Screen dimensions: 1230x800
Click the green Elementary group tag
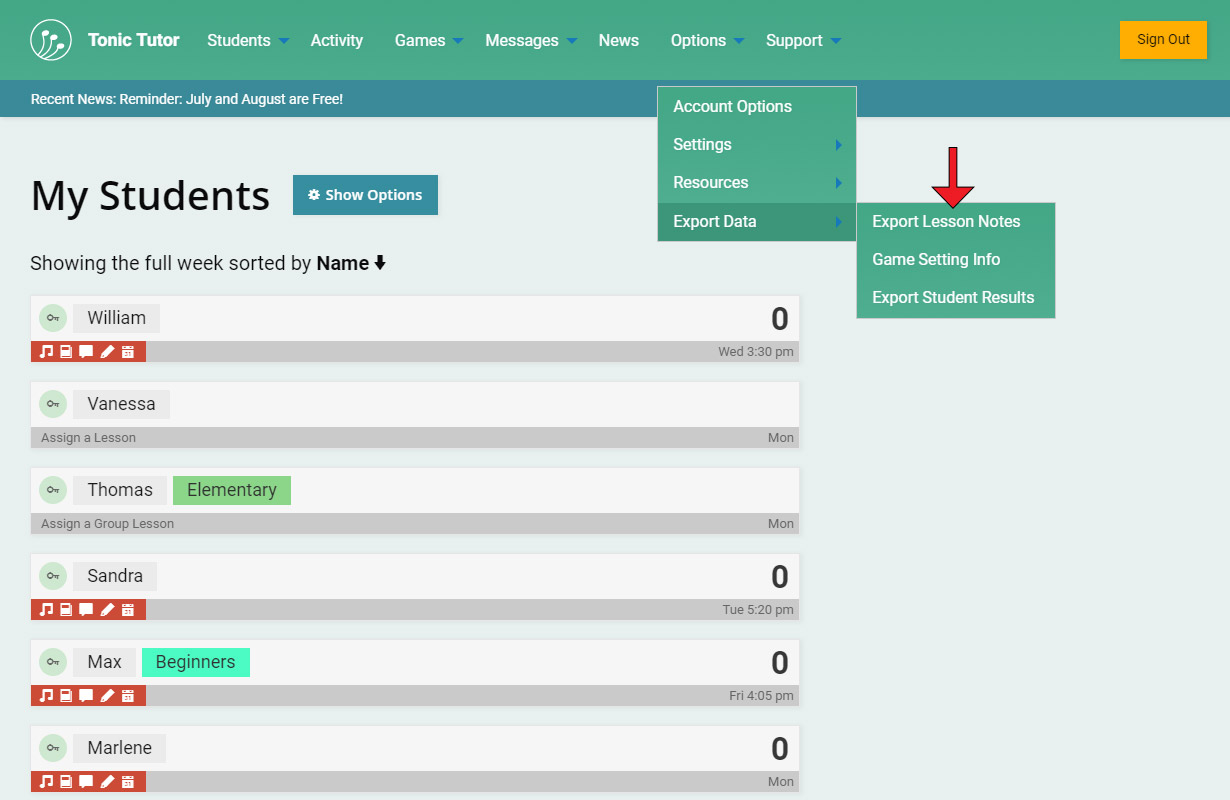point(232,490)
